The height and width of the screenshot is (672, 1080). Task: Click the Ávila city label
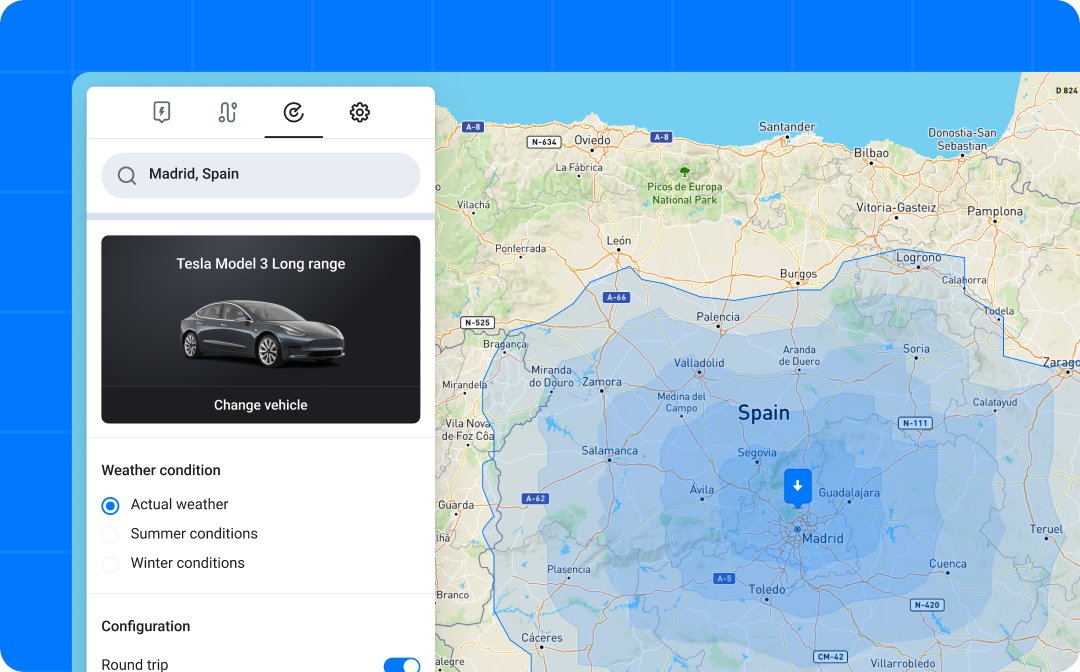pos(702,490)
